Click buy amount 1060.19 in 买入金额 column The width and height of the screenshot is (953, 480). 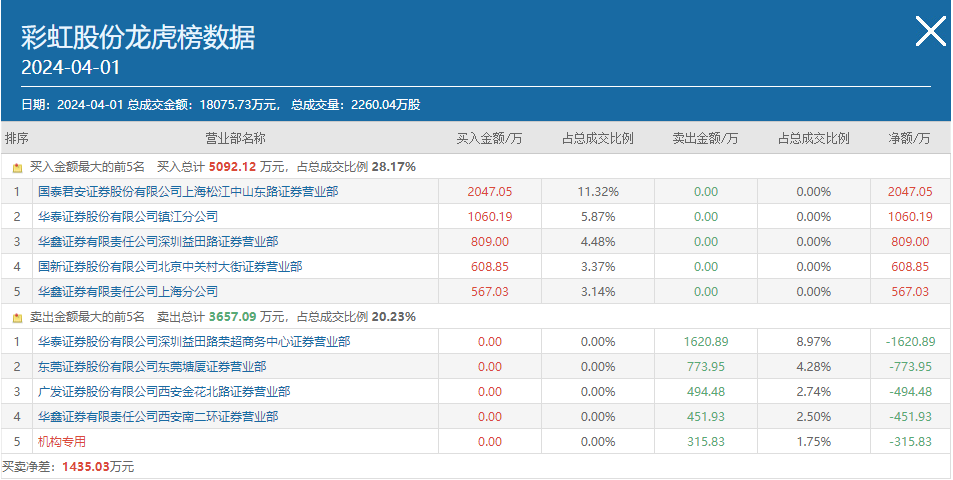(x=490, y=216)
